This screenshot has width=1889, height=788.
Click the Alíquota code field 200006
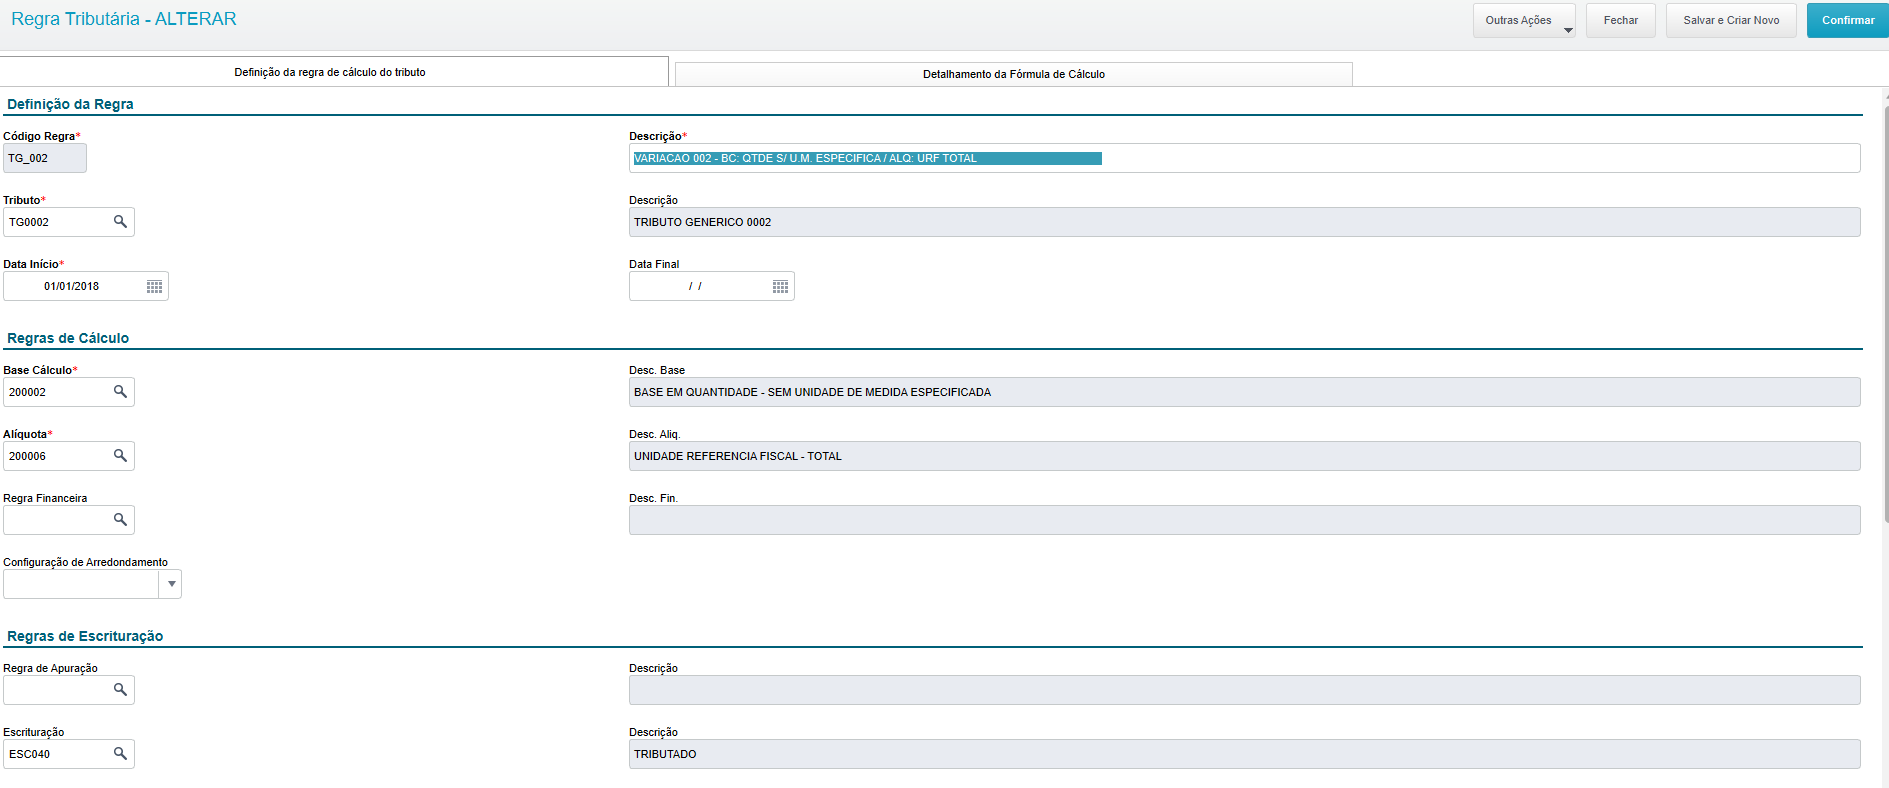[56, 456]
